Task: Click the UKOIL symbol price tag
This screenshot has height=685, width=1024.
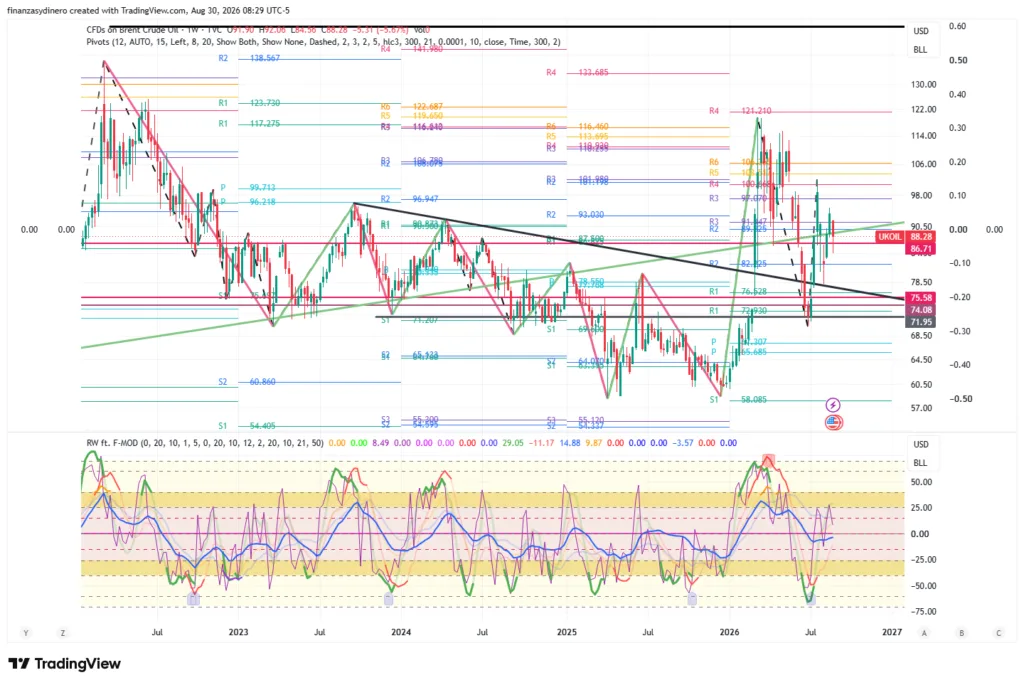Action: click(x=889, y=236)
